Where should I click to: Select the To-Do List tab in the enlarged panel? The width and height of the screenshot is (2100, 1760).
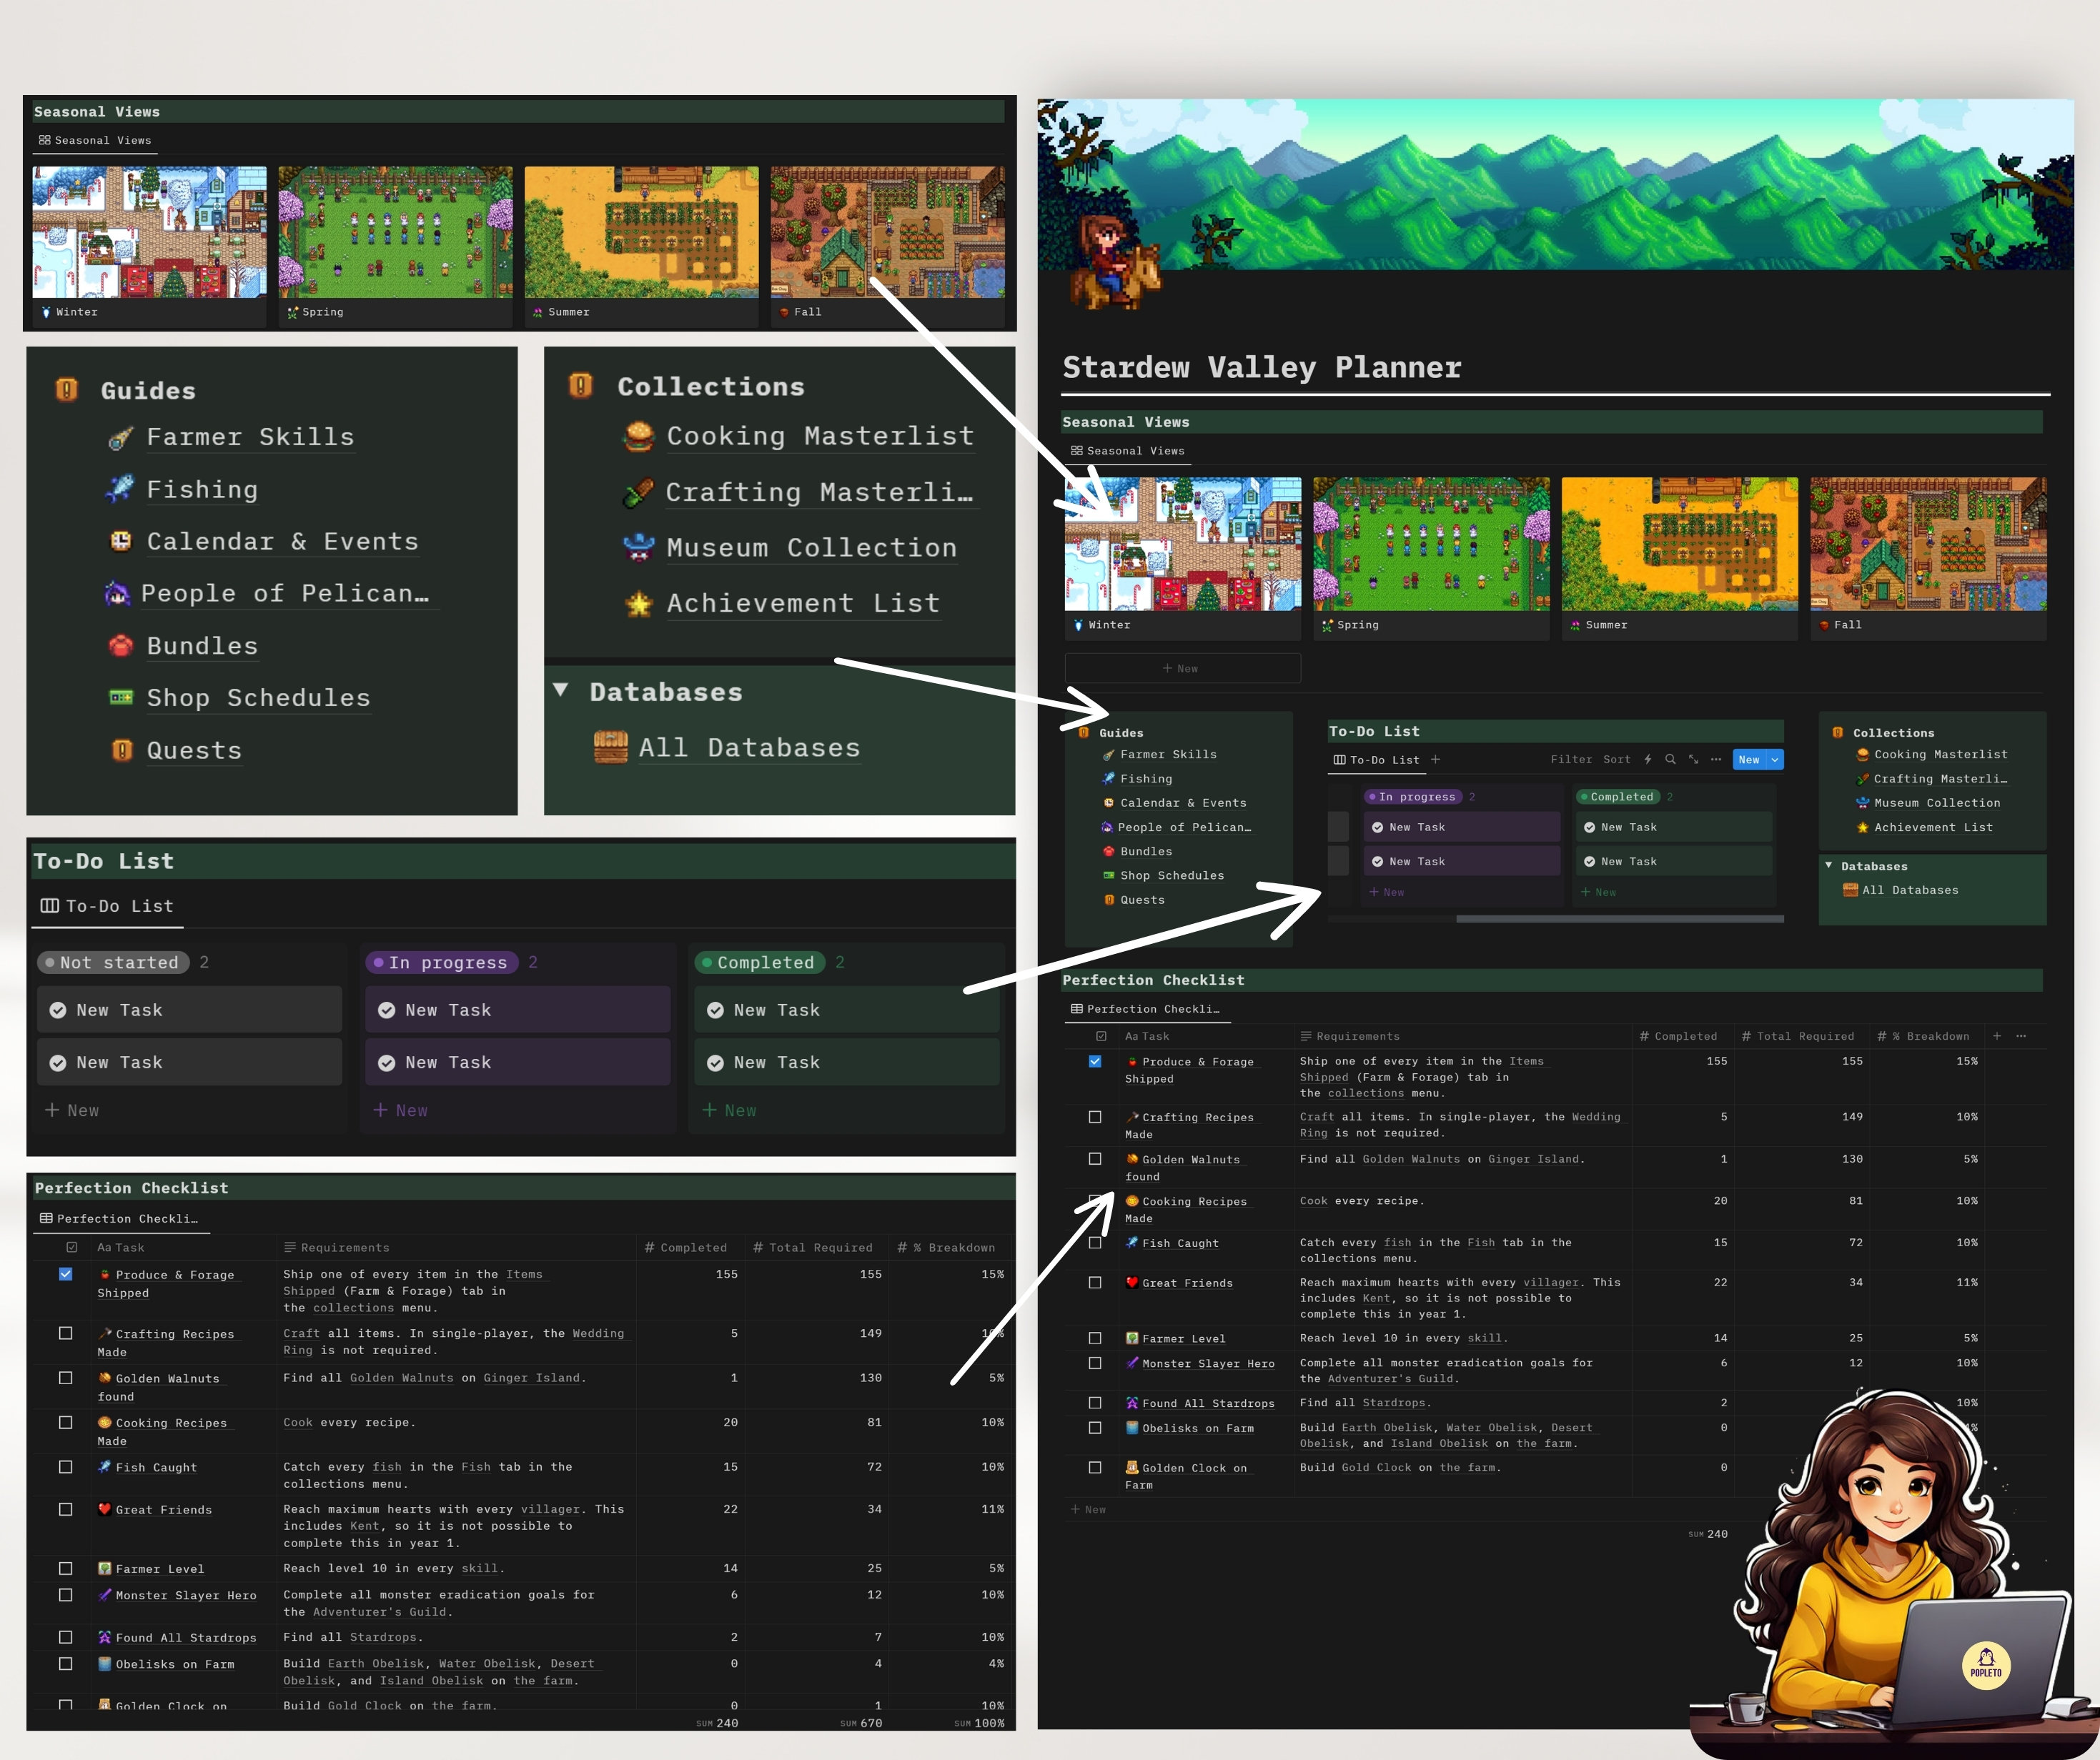point(107,906)
